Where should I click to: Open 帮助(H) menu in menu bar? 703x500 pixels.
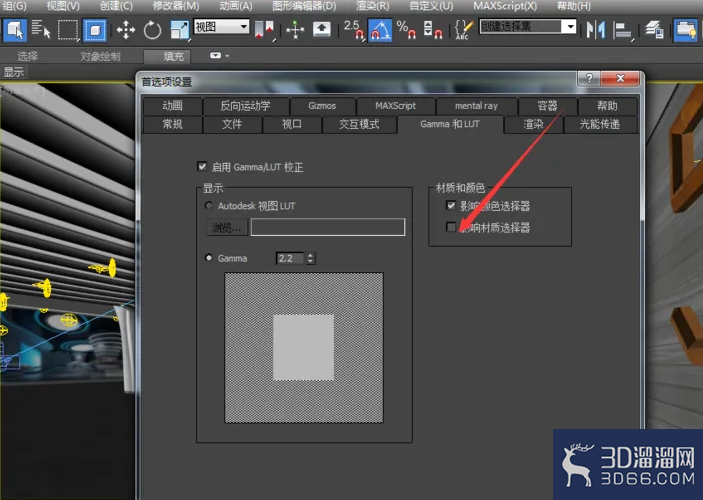click(x=574, y=6)
